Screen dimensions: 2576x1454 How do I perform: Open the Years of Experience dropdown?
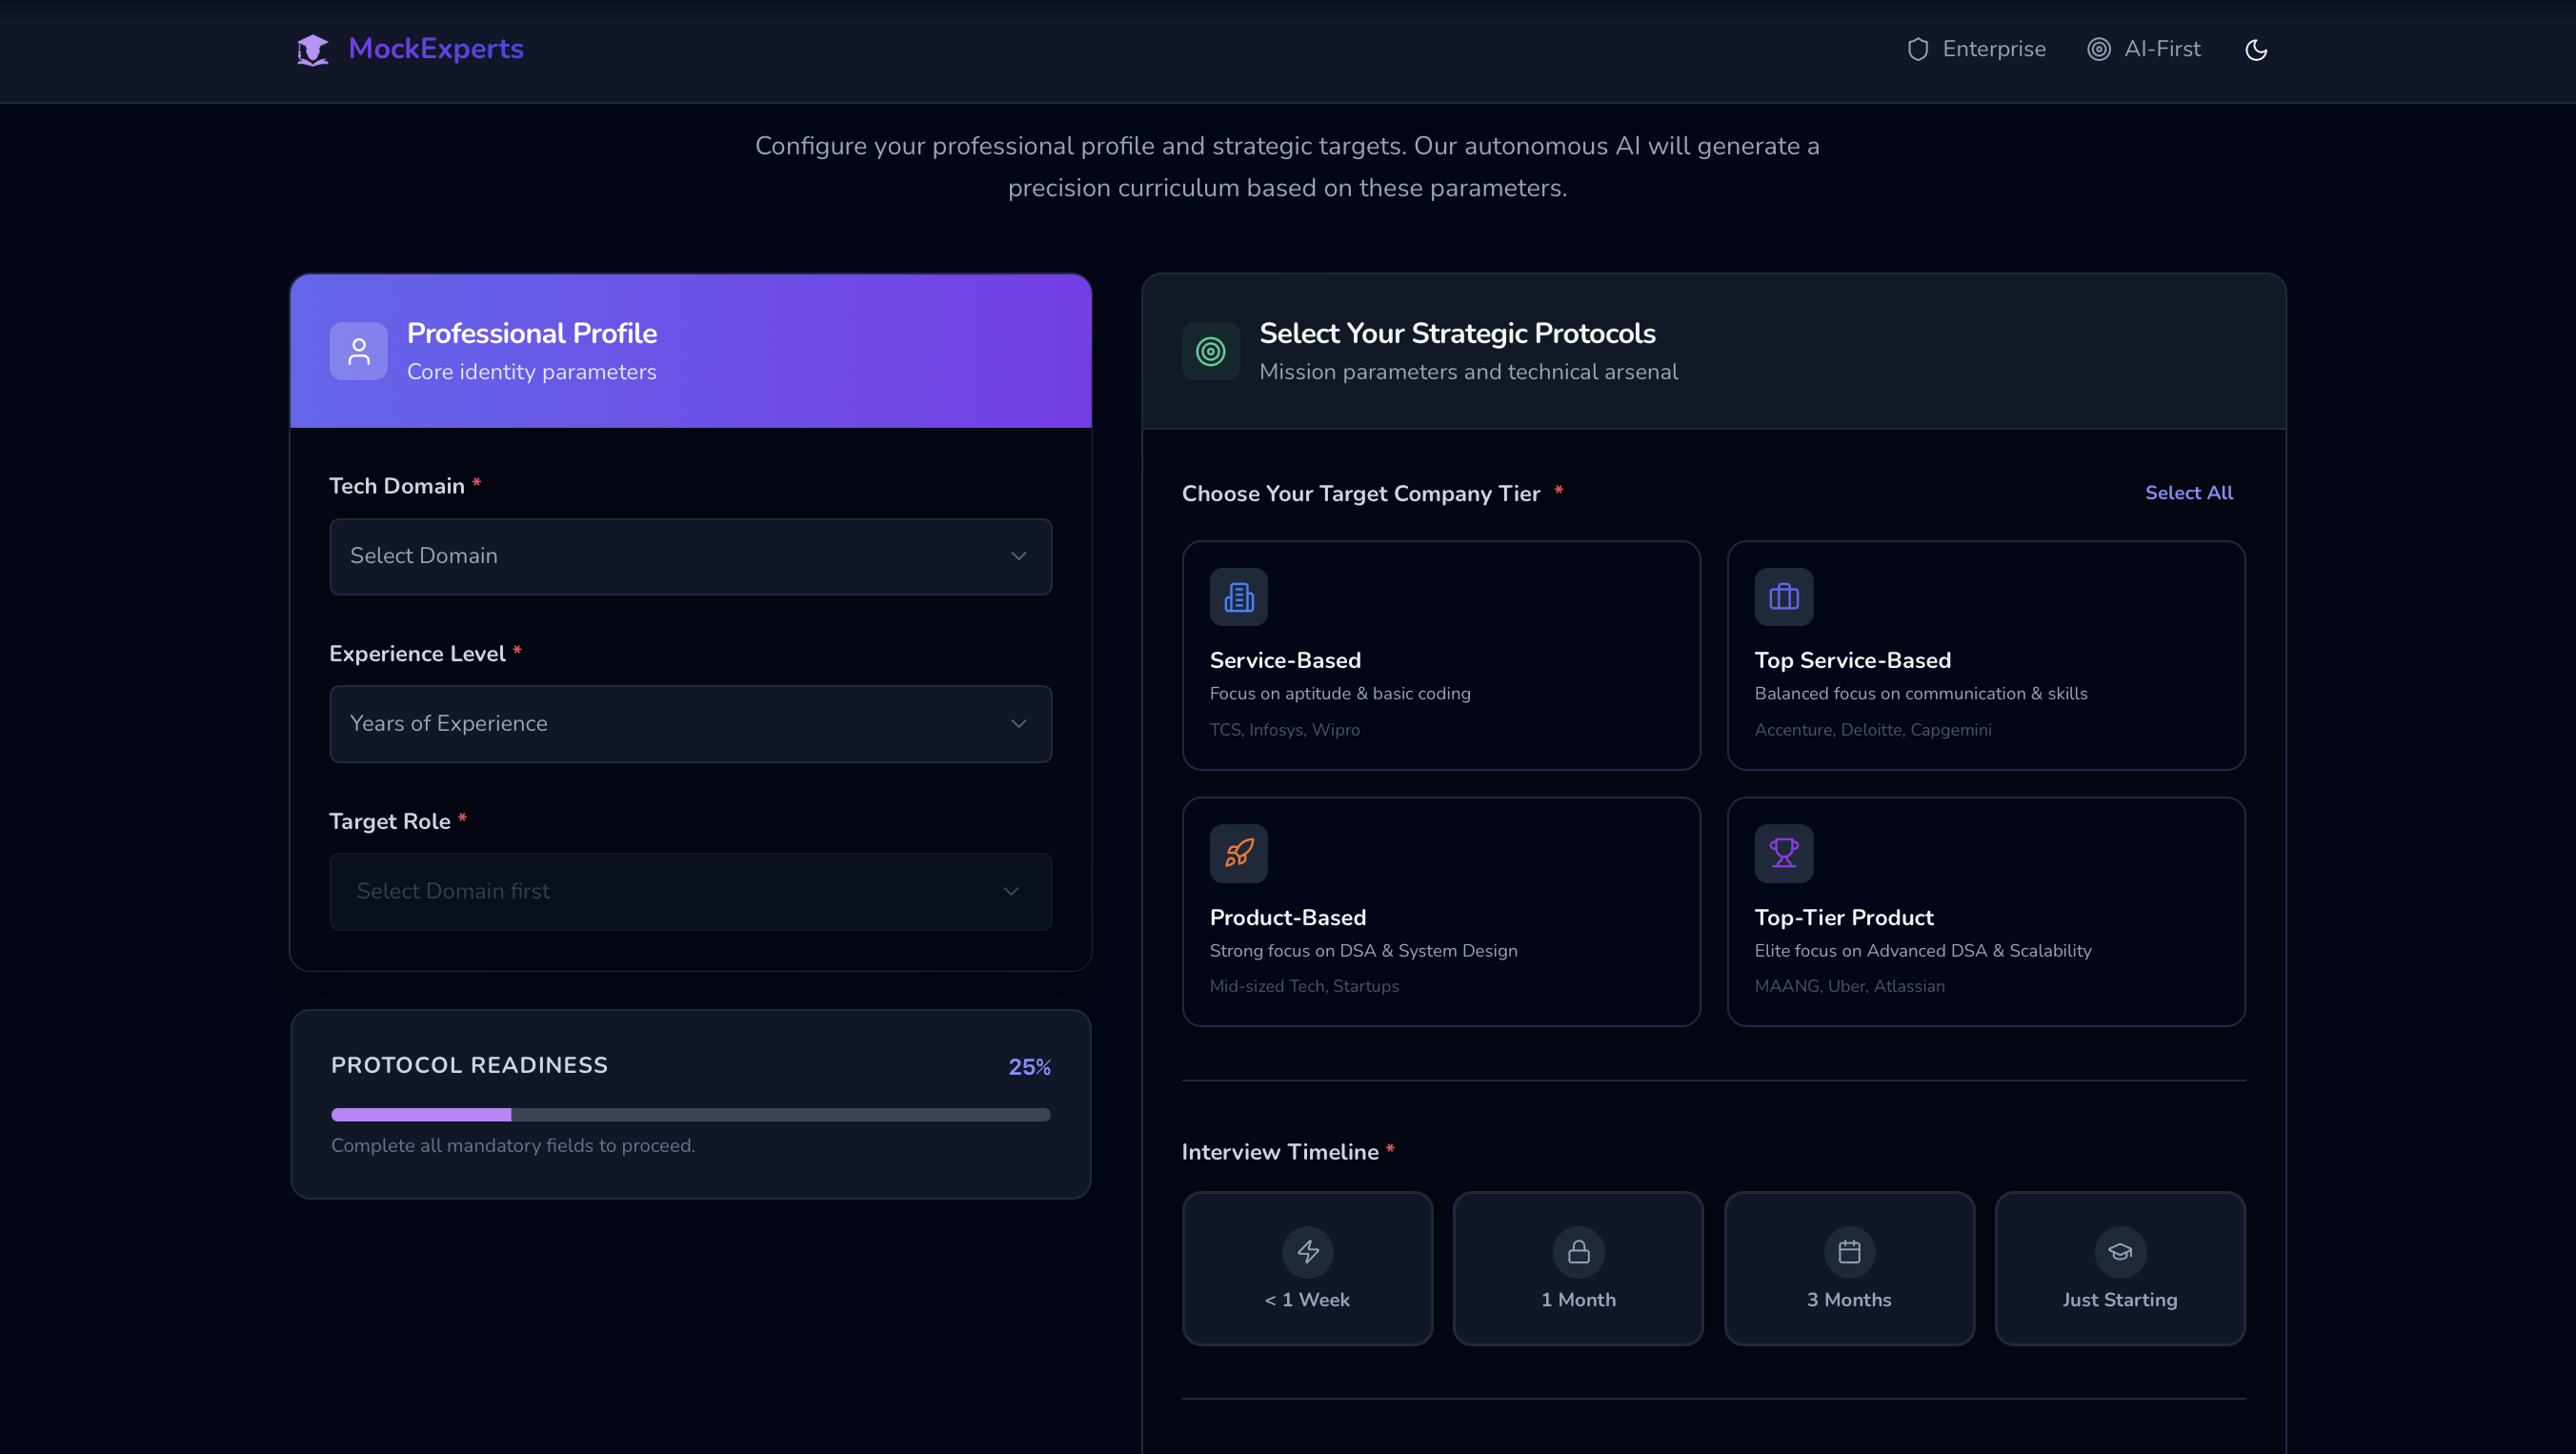coord(690,723)
